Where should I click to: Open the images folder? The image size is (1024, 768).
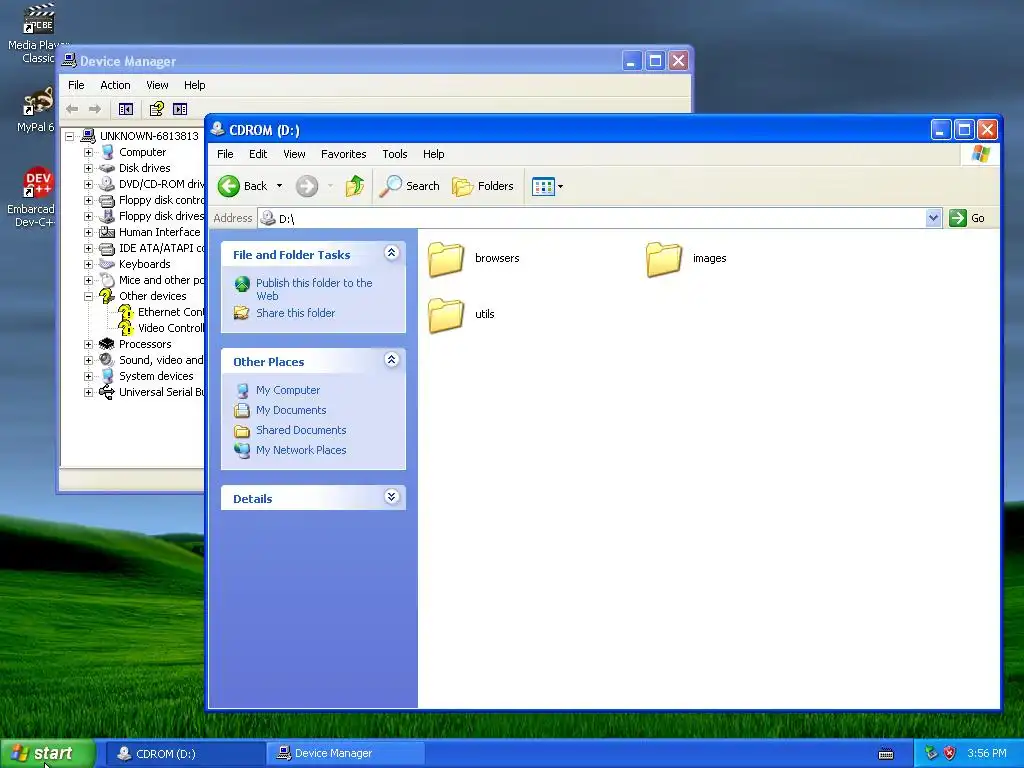(x=686, y=259)
